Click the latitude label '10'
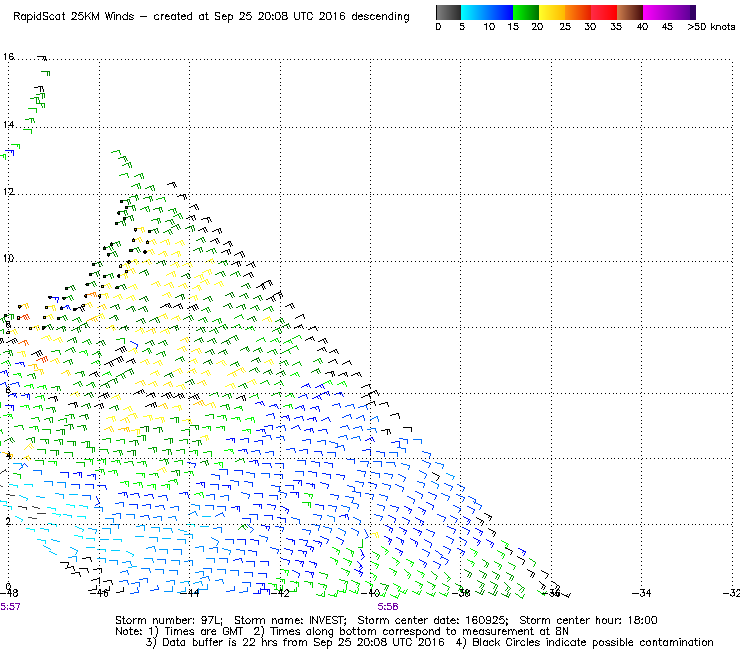This screenshot has width=740, height=650. click(8, 259)
